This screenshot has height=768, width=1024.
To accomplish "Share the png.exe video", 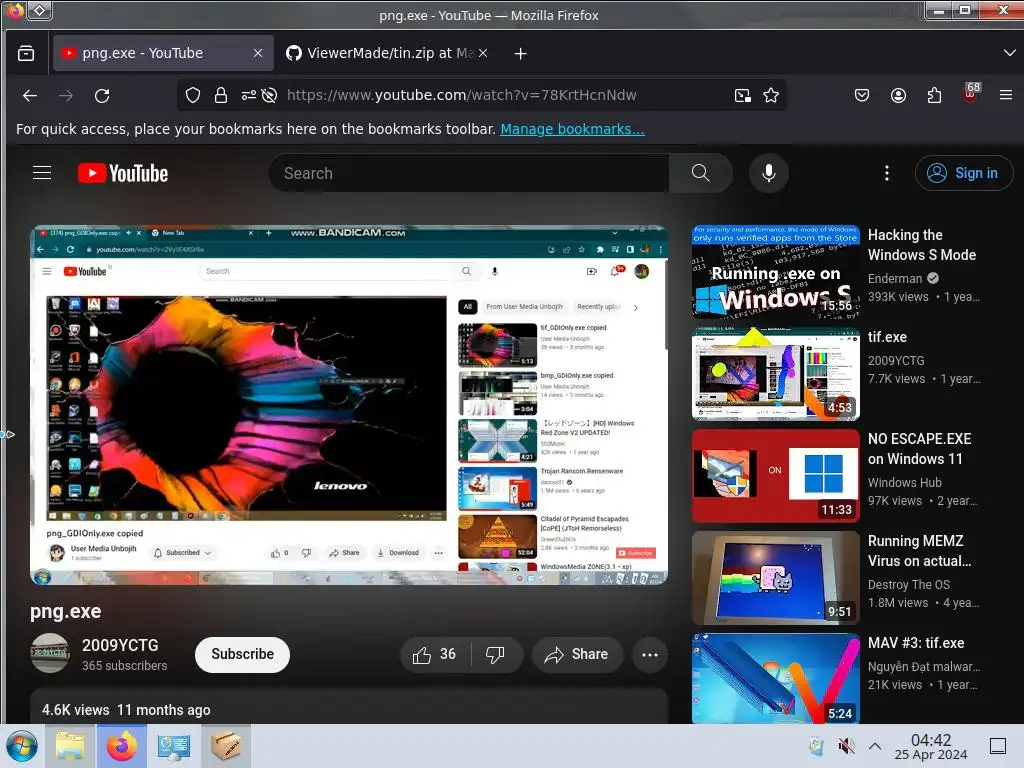I will 577,654.
